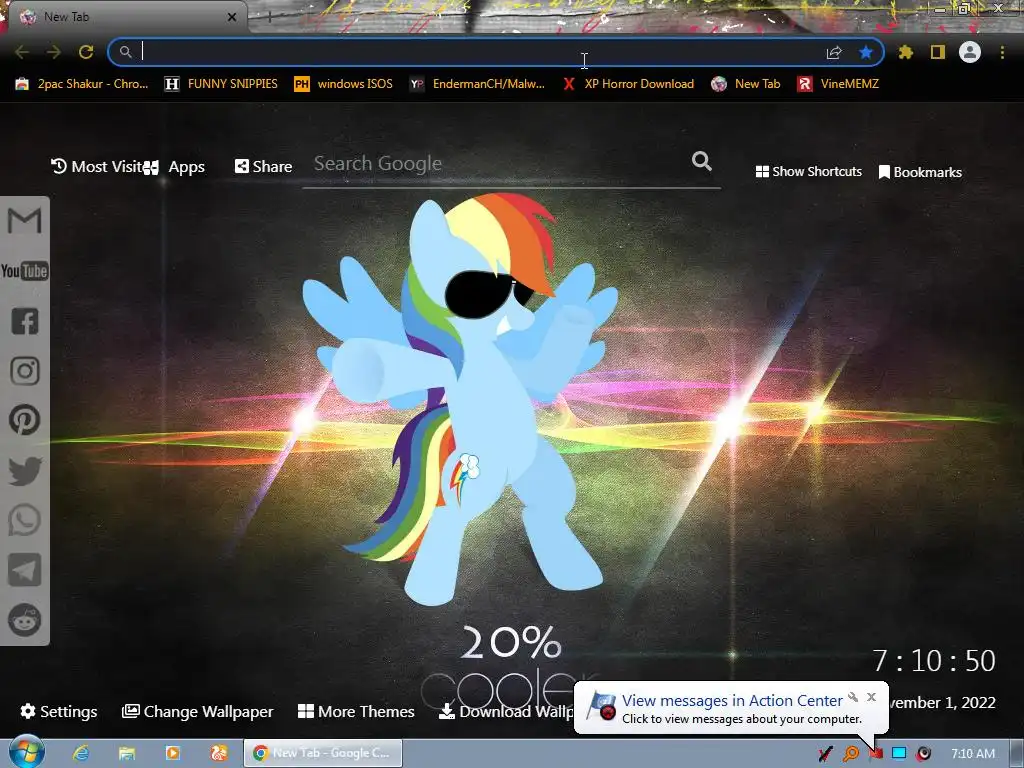Go back to previous page
This screenshot has height=768, width=1024.
tap(22, 52)
